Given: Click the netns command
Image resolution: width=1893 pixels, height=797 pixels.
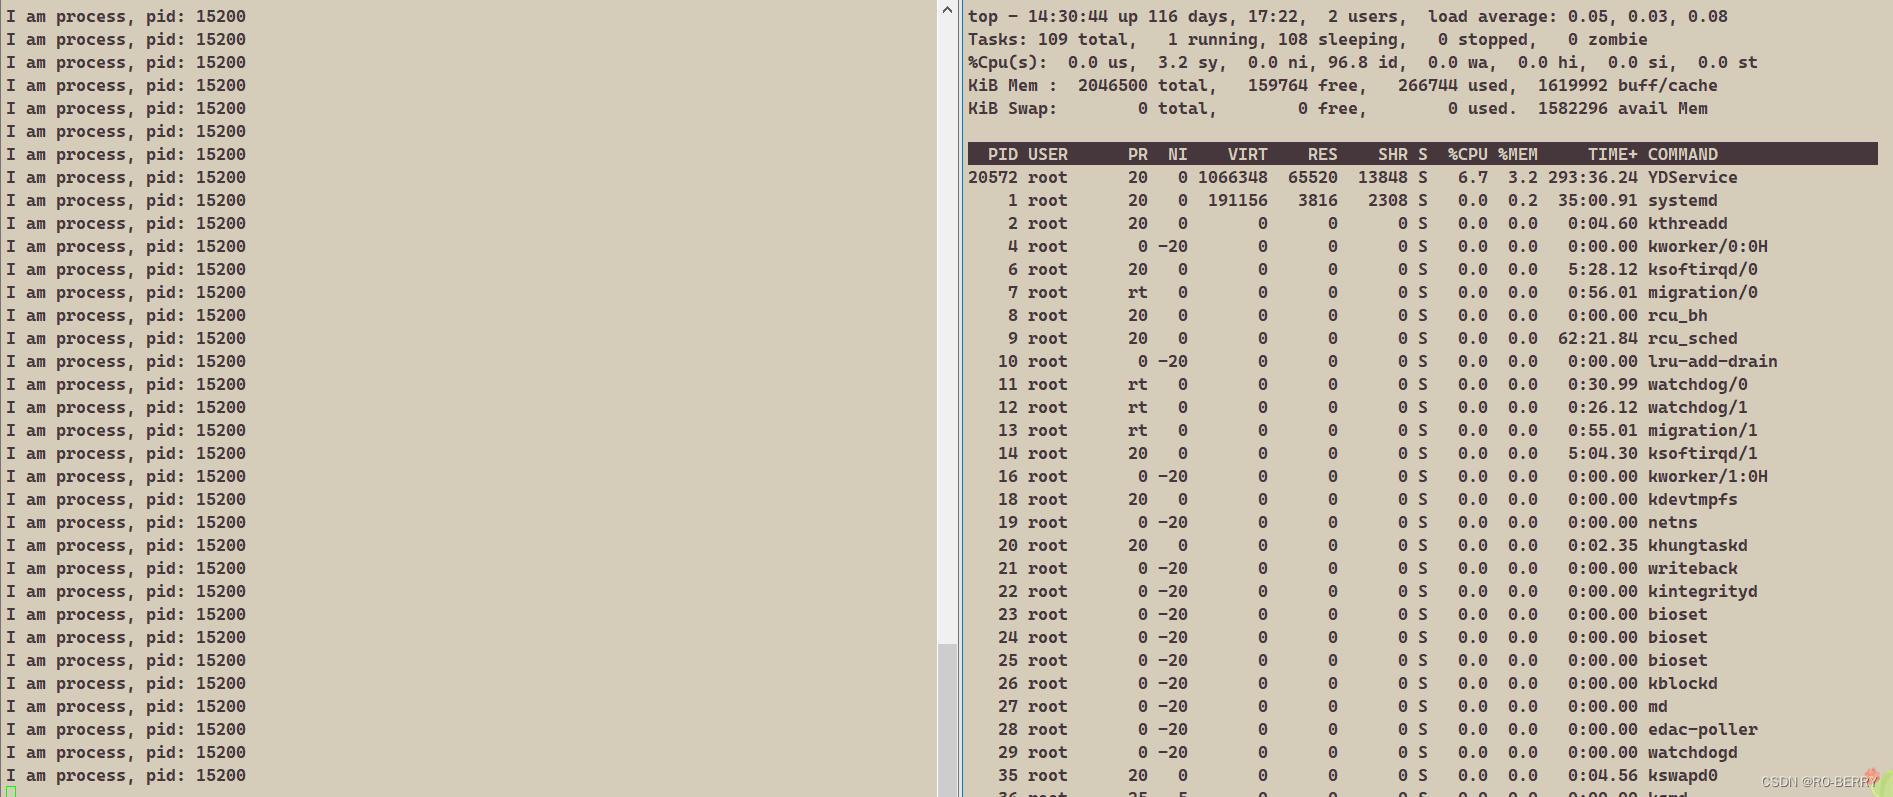Looking at the screenshot, I should [1672, 522].
